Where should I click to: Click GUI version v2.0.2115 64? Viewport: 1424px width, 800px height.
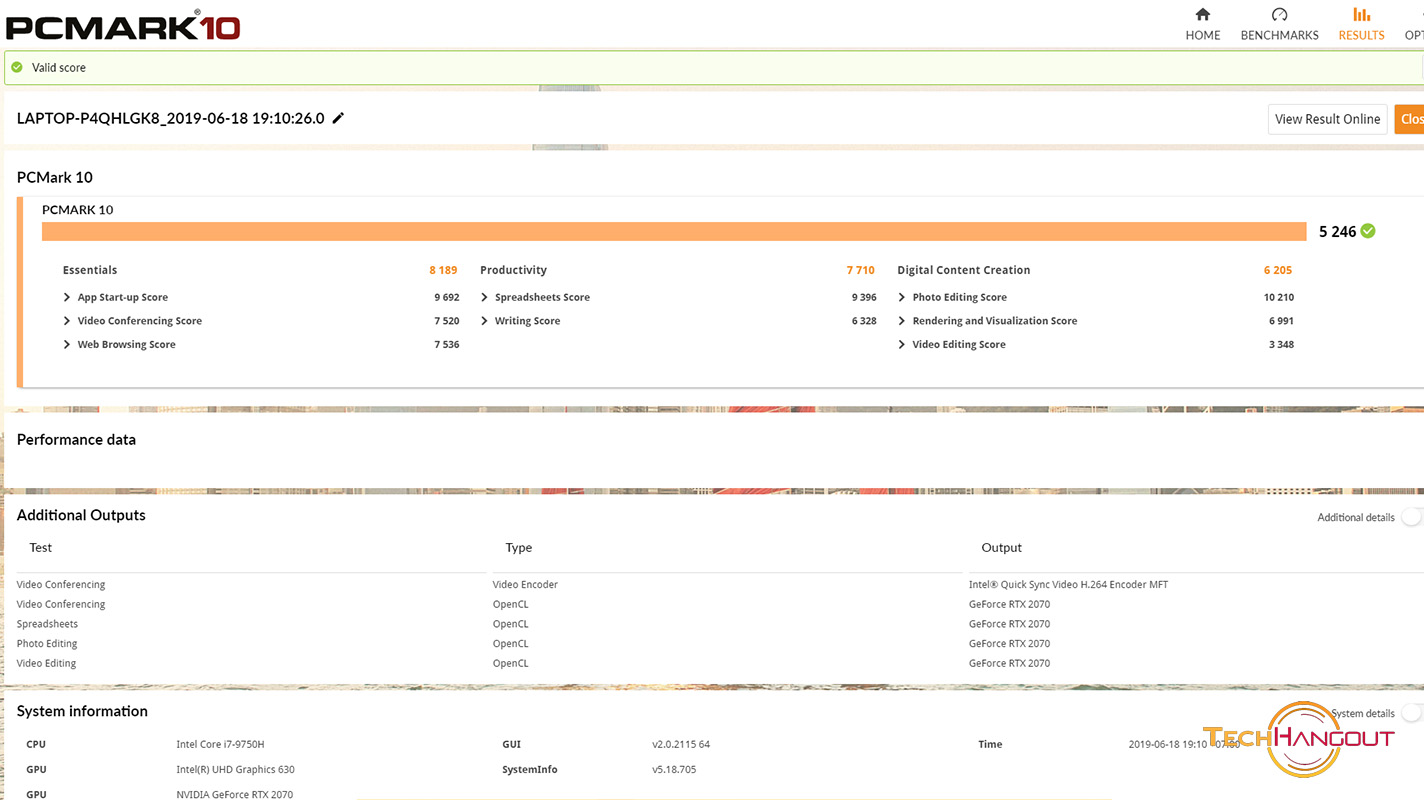click(x=681, y=744)
